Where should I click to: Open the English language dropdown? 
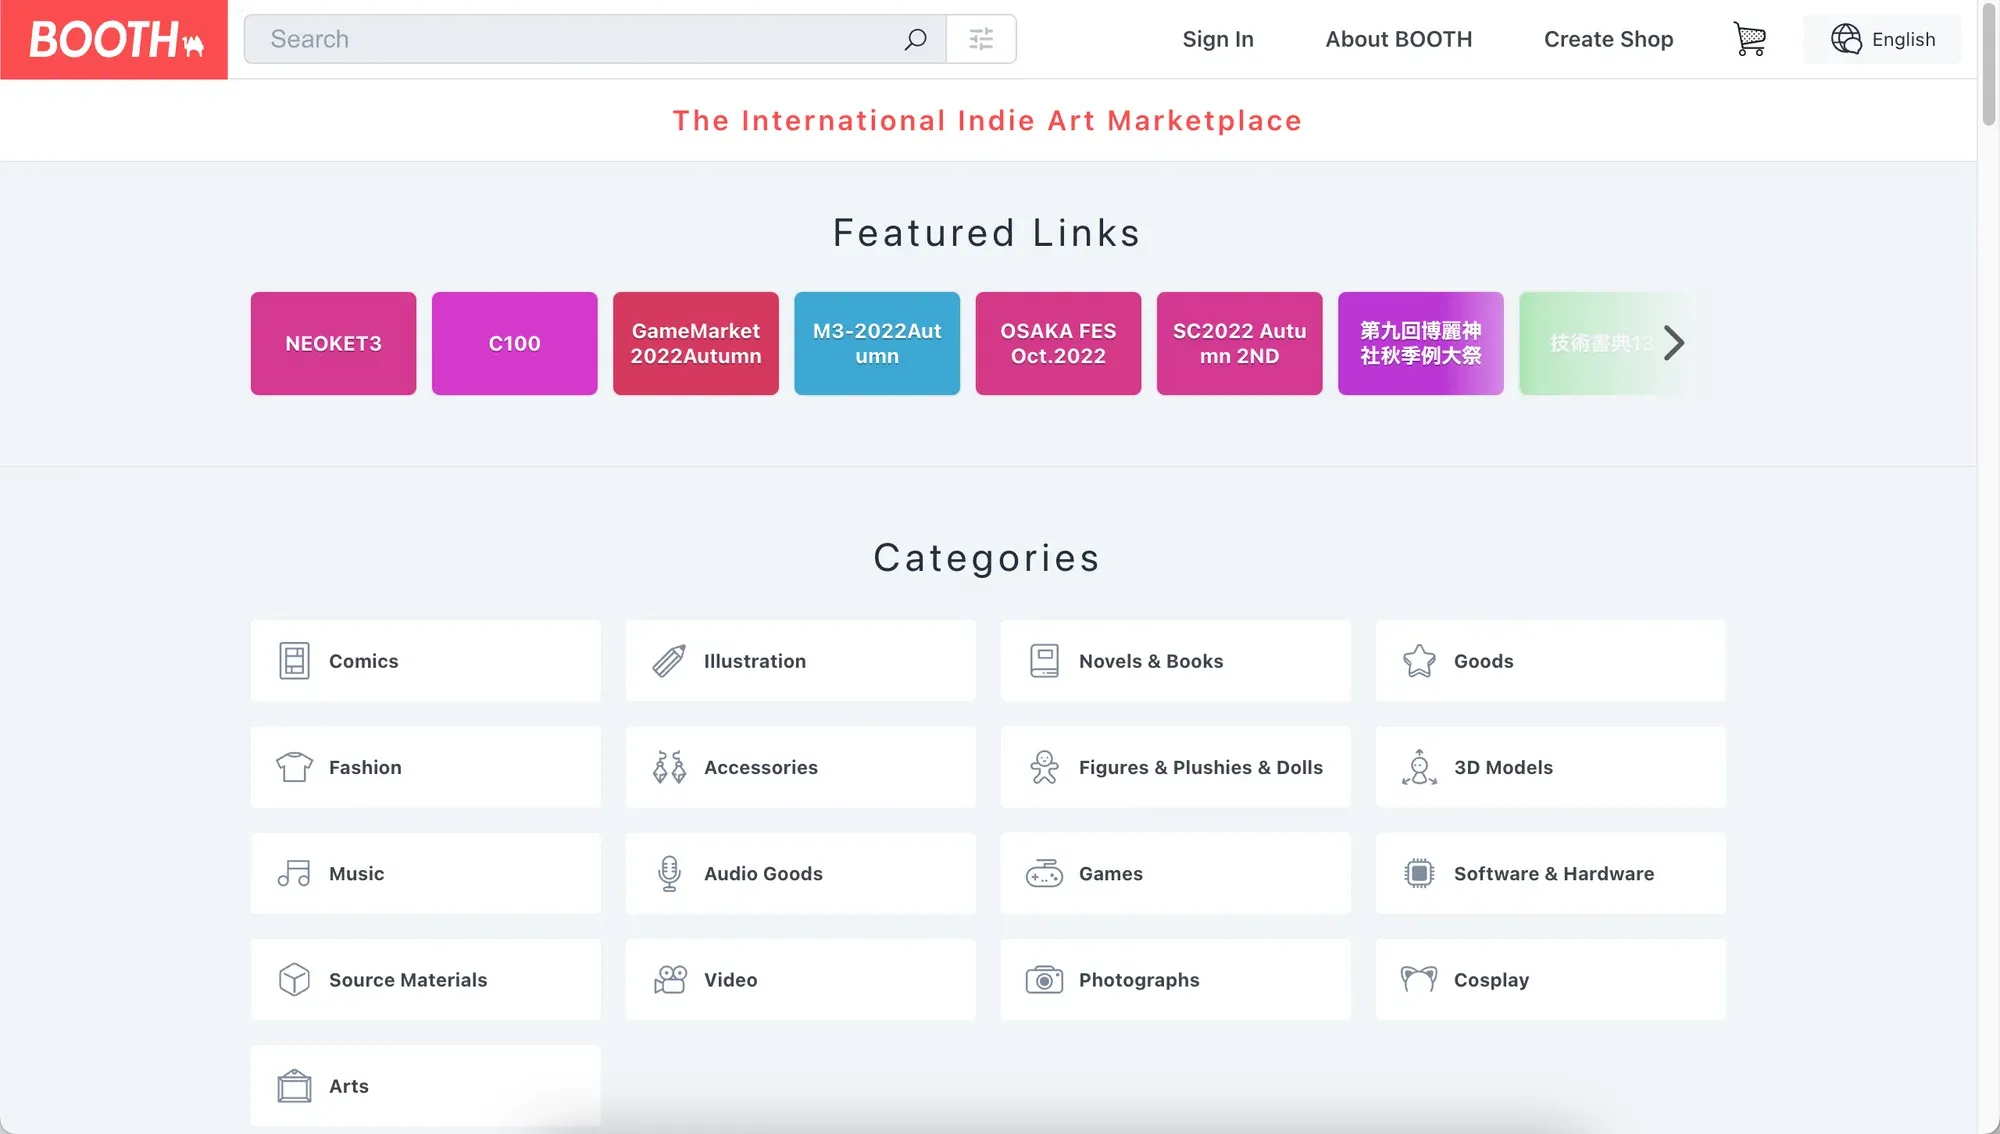pos(1882,39)
